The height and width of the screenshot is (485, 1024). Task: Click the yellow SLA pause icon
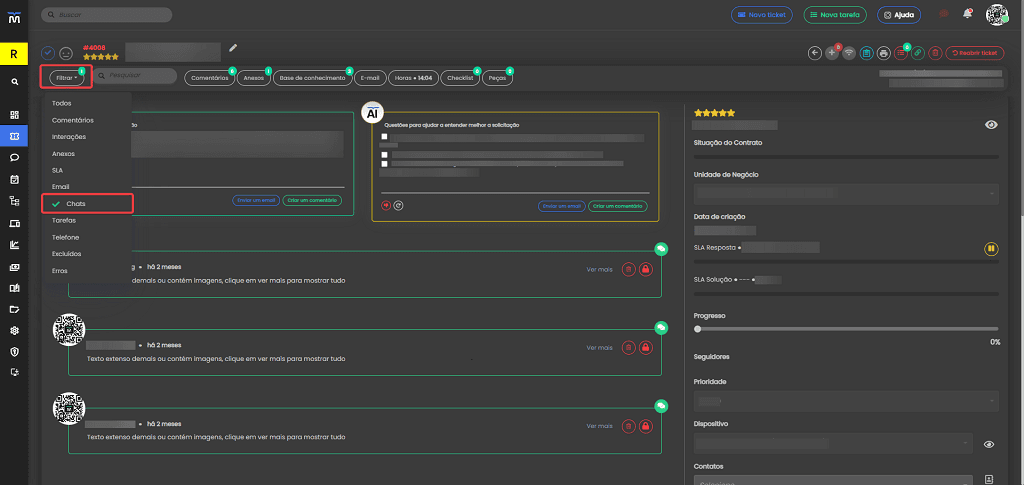tap(991, 249)
